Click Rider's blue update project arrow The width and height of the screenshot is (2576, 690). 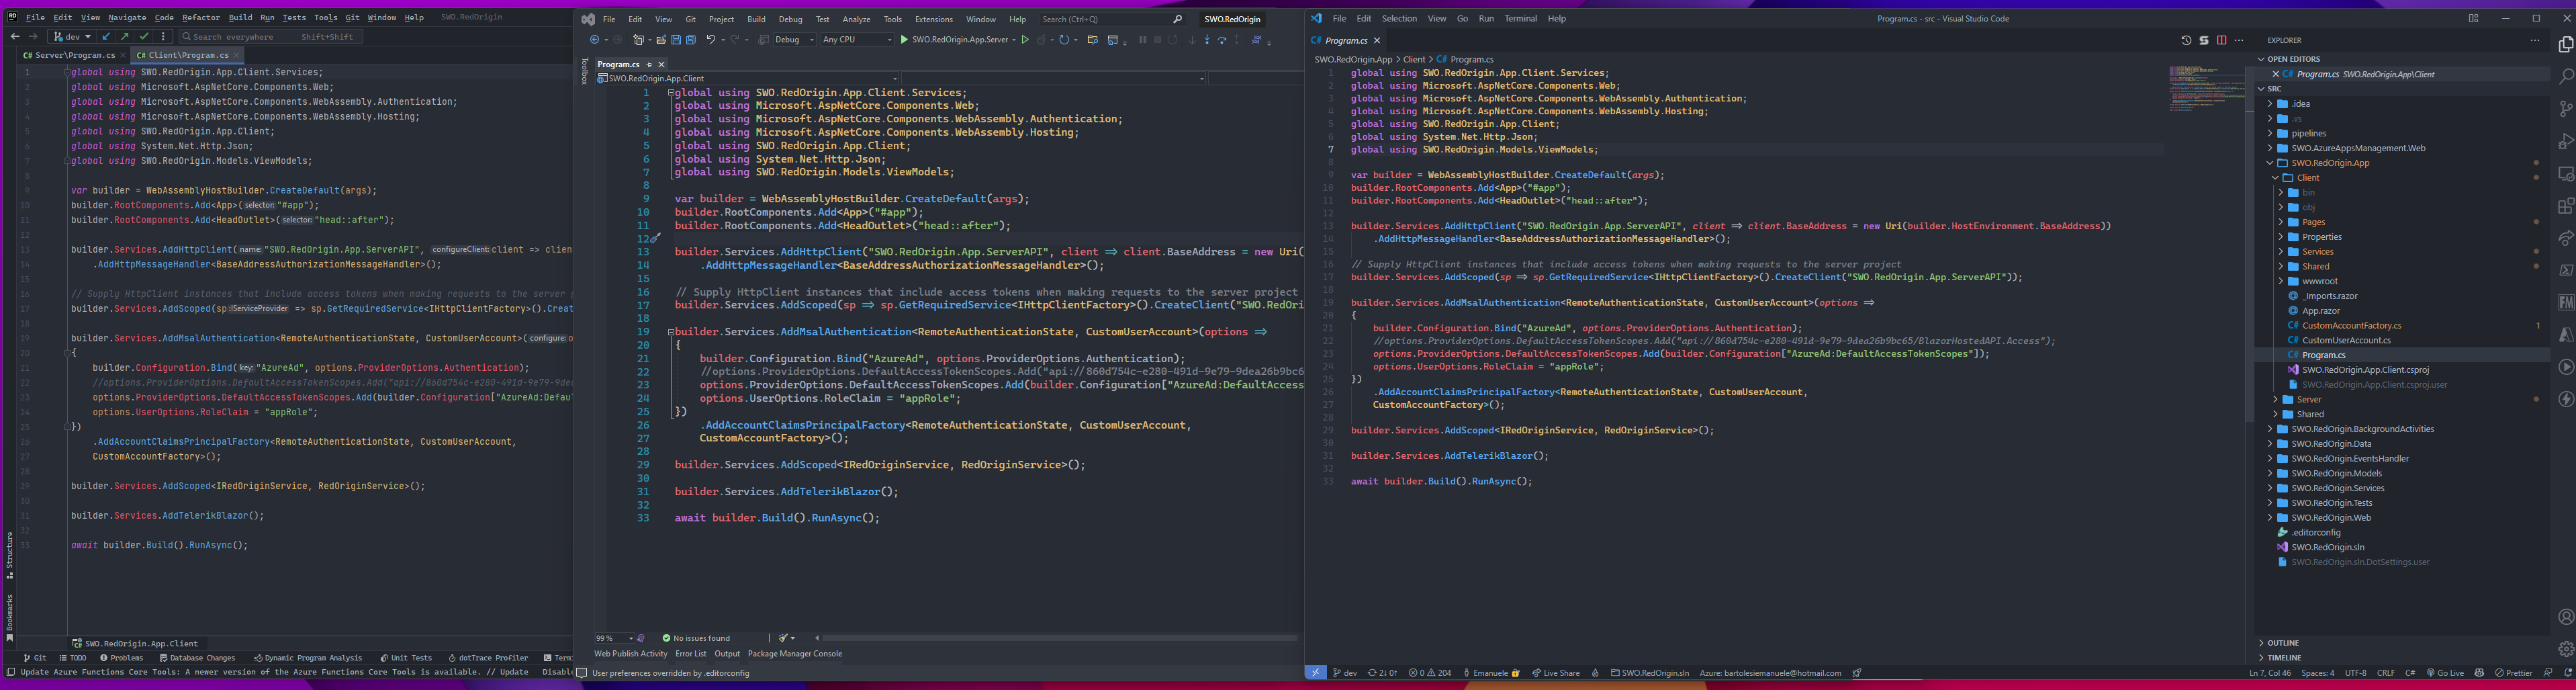107,37
